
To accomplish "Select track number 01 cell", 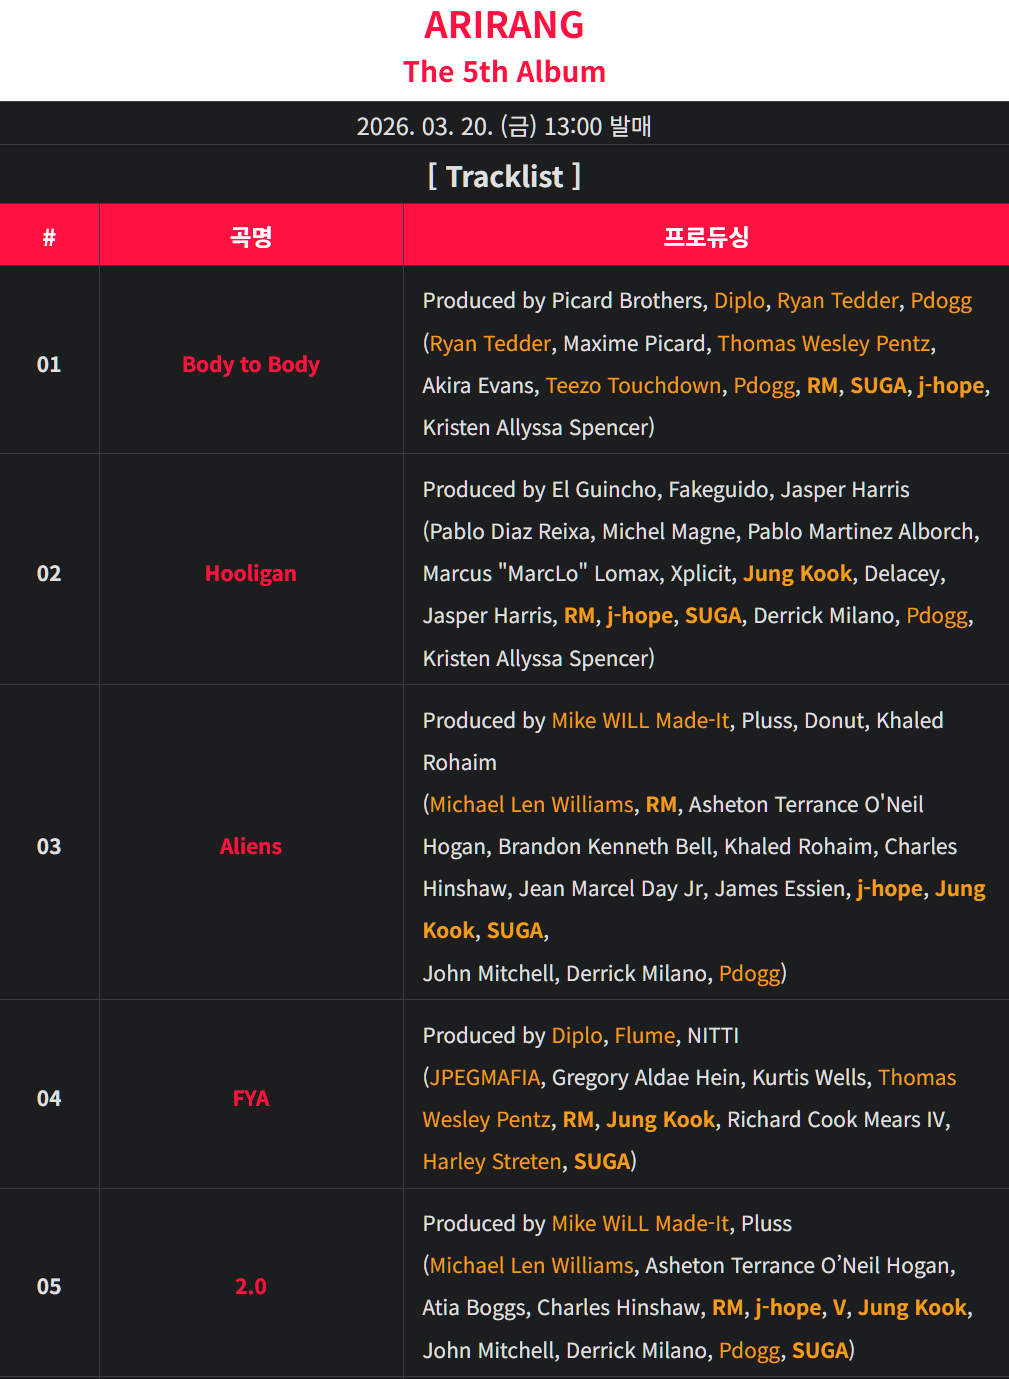I will click(49, 364).
